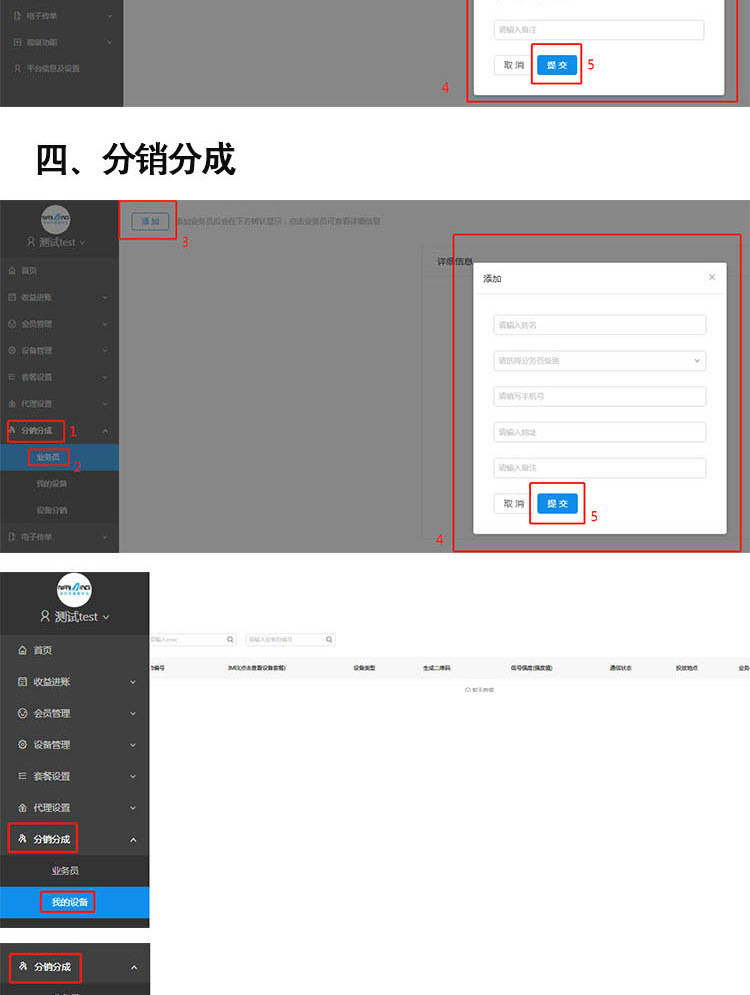750x995 pixels.
Task: Click 信号强度(强度值) column header
Action: tap(531, 668)
